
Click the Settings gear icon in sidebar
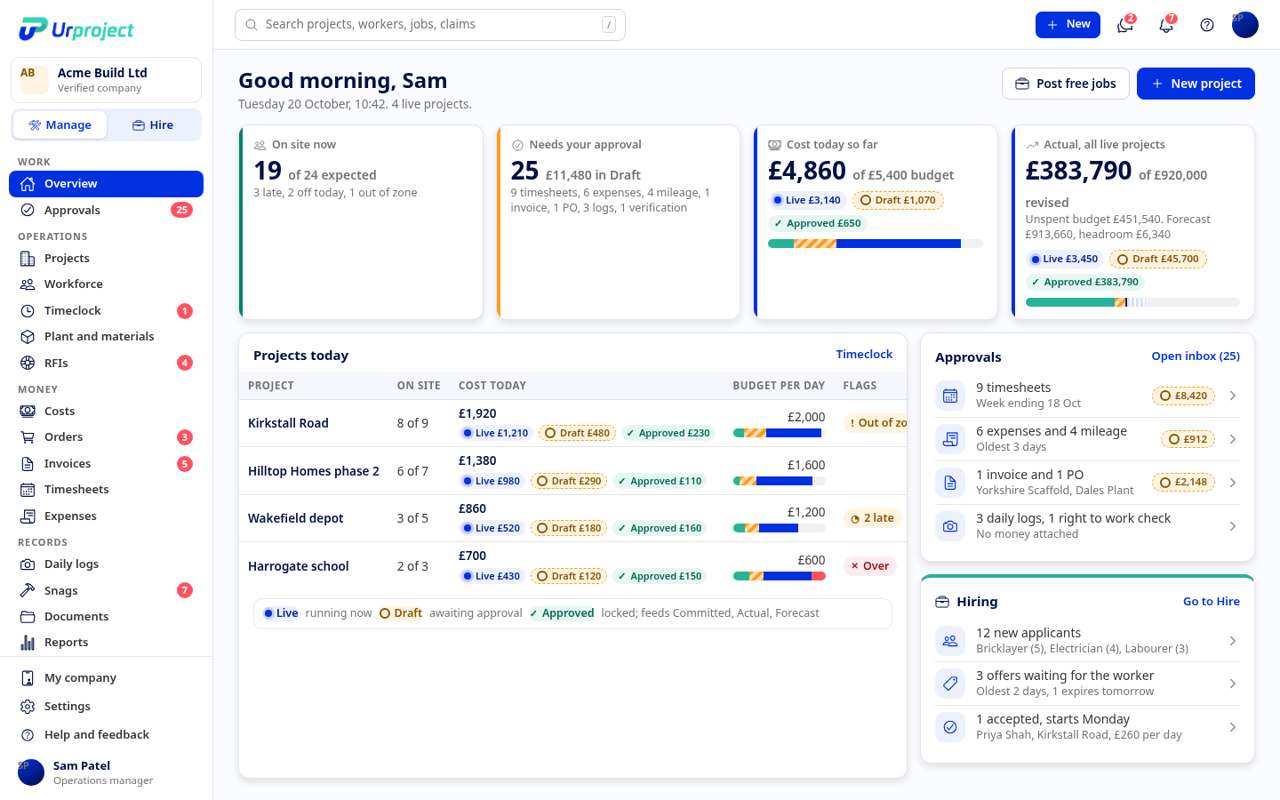point(27,706)
